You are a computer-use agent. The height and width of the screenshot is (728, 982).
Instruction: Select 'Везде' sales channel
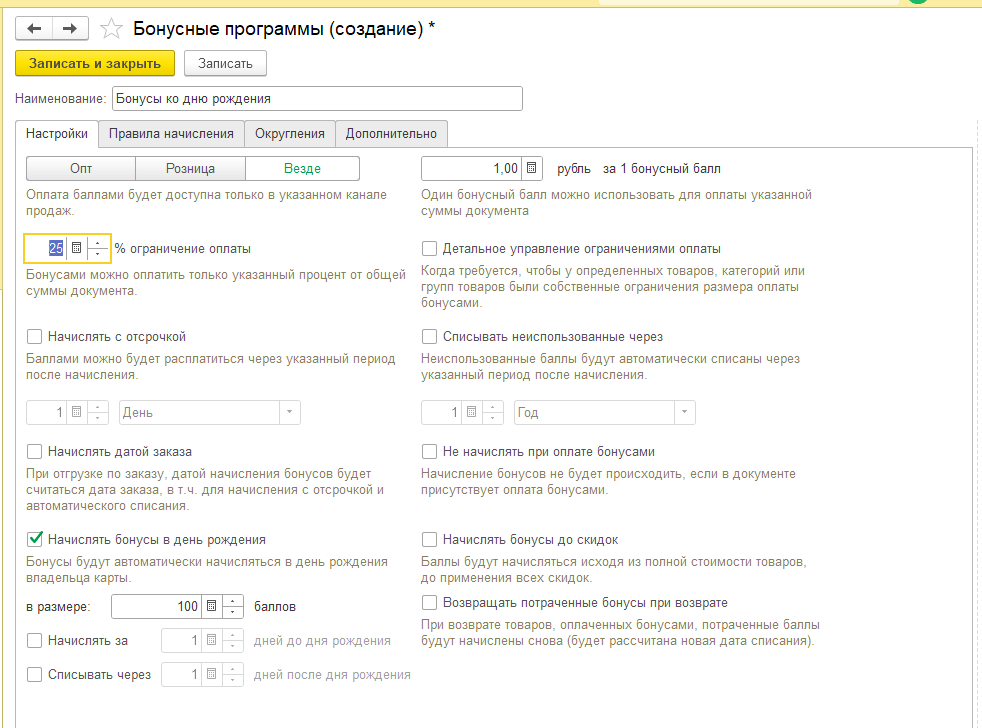coord(302,169)
